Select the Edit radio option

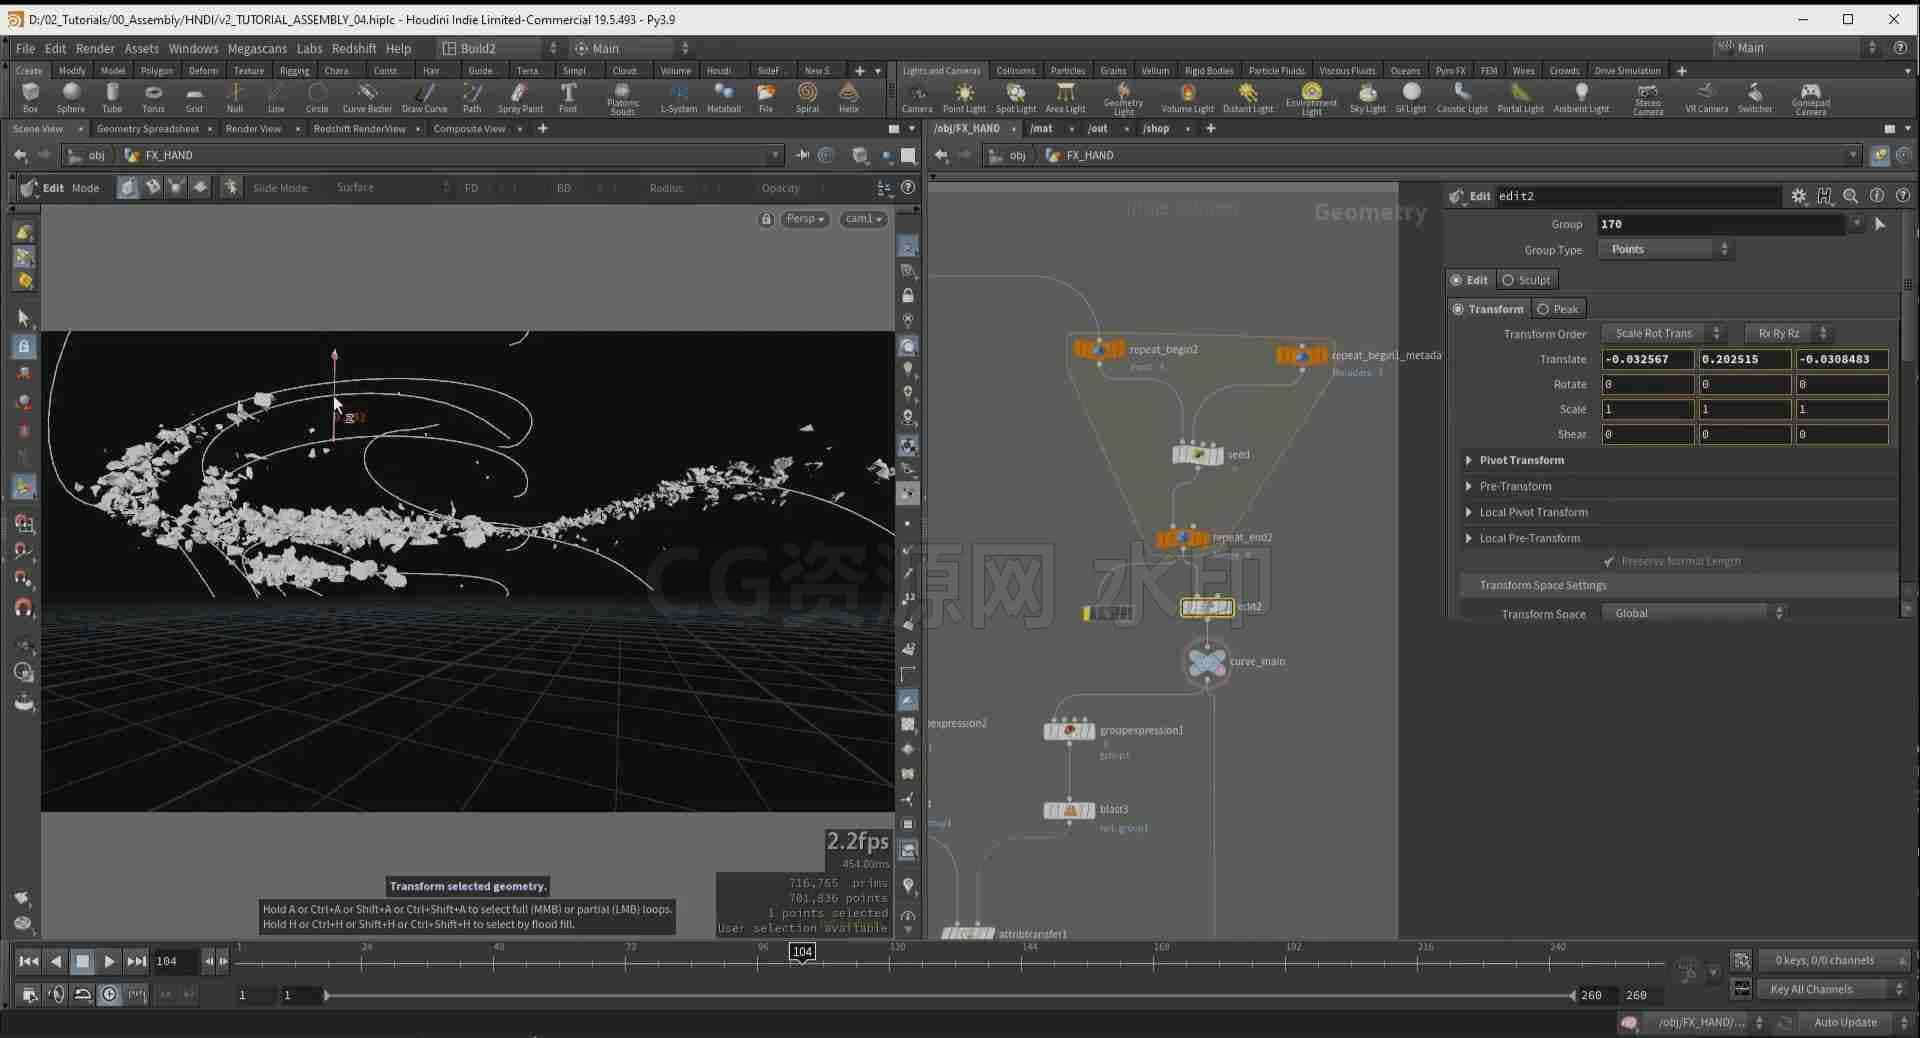pos(1469,280)
